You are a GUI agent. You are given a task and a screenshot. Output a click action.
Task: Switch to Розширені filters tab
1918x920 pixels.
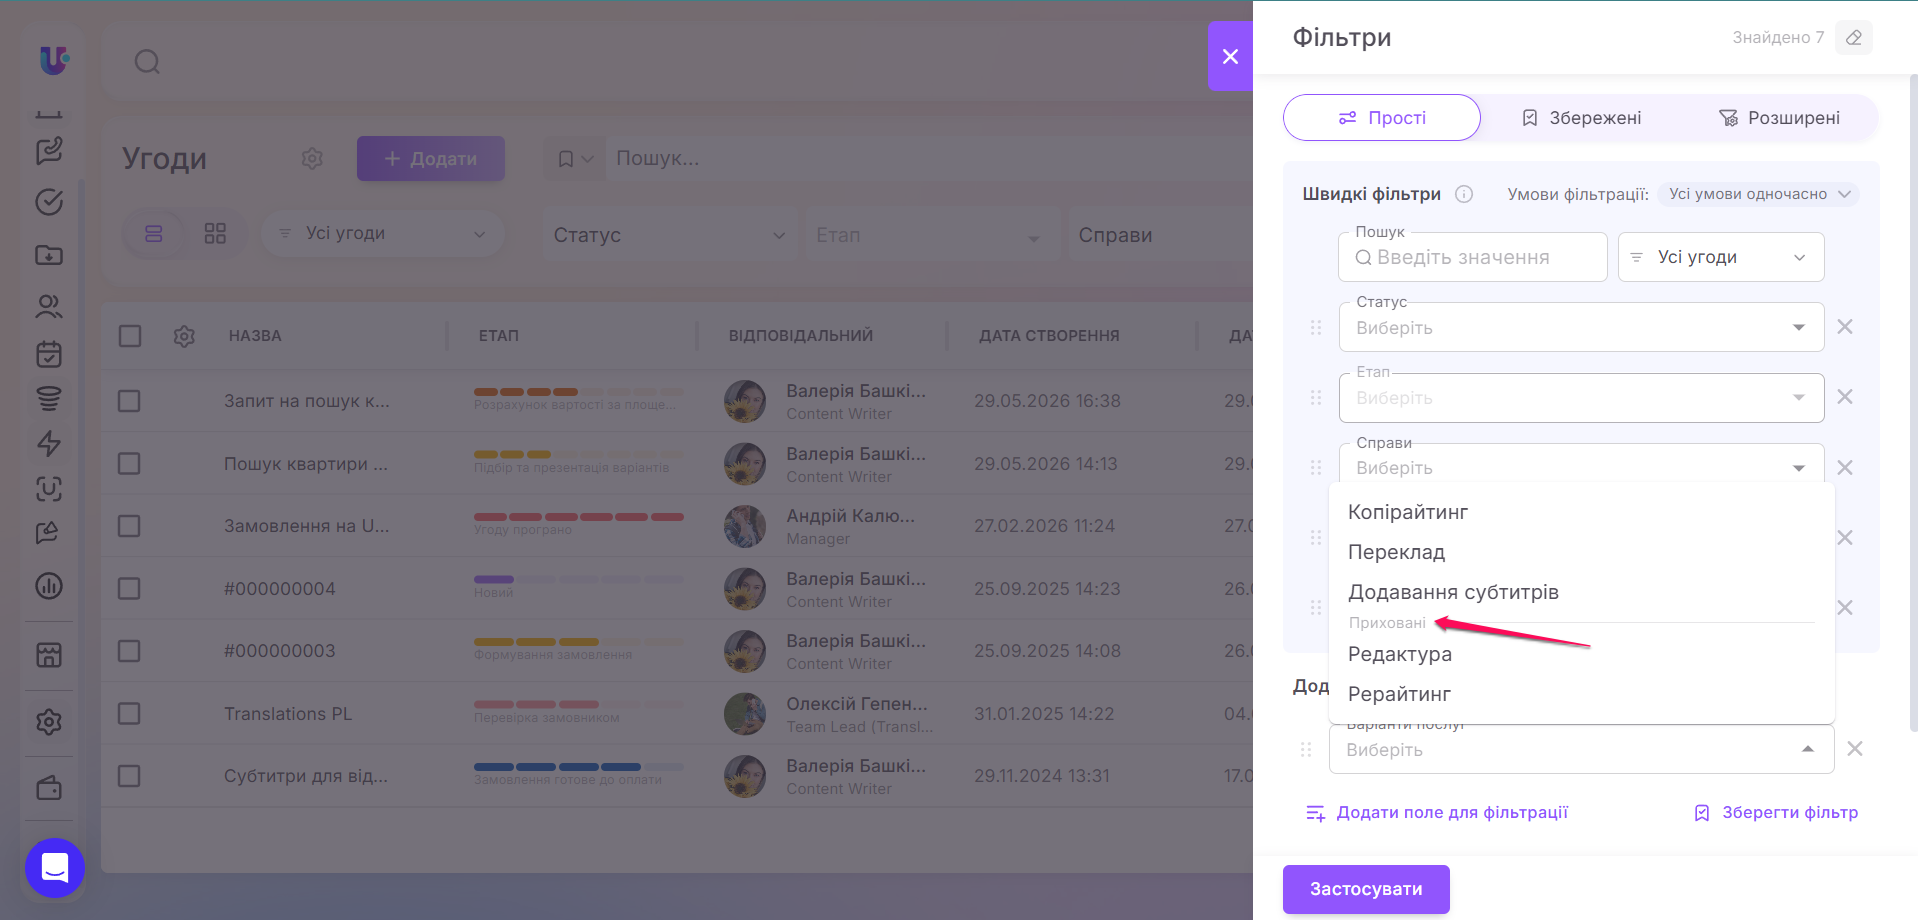pos(1779,118)
